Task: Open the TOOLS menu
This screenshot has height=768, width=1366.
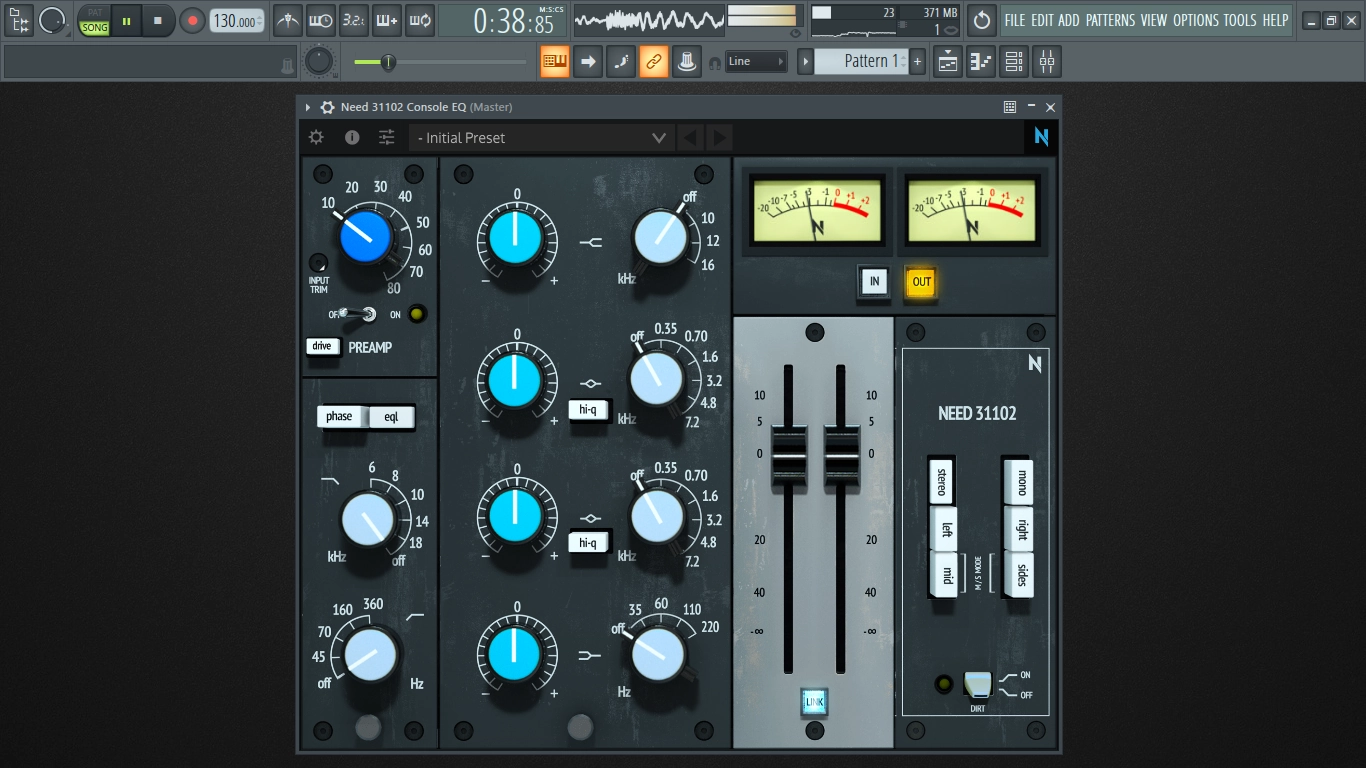Action: 1240,20
